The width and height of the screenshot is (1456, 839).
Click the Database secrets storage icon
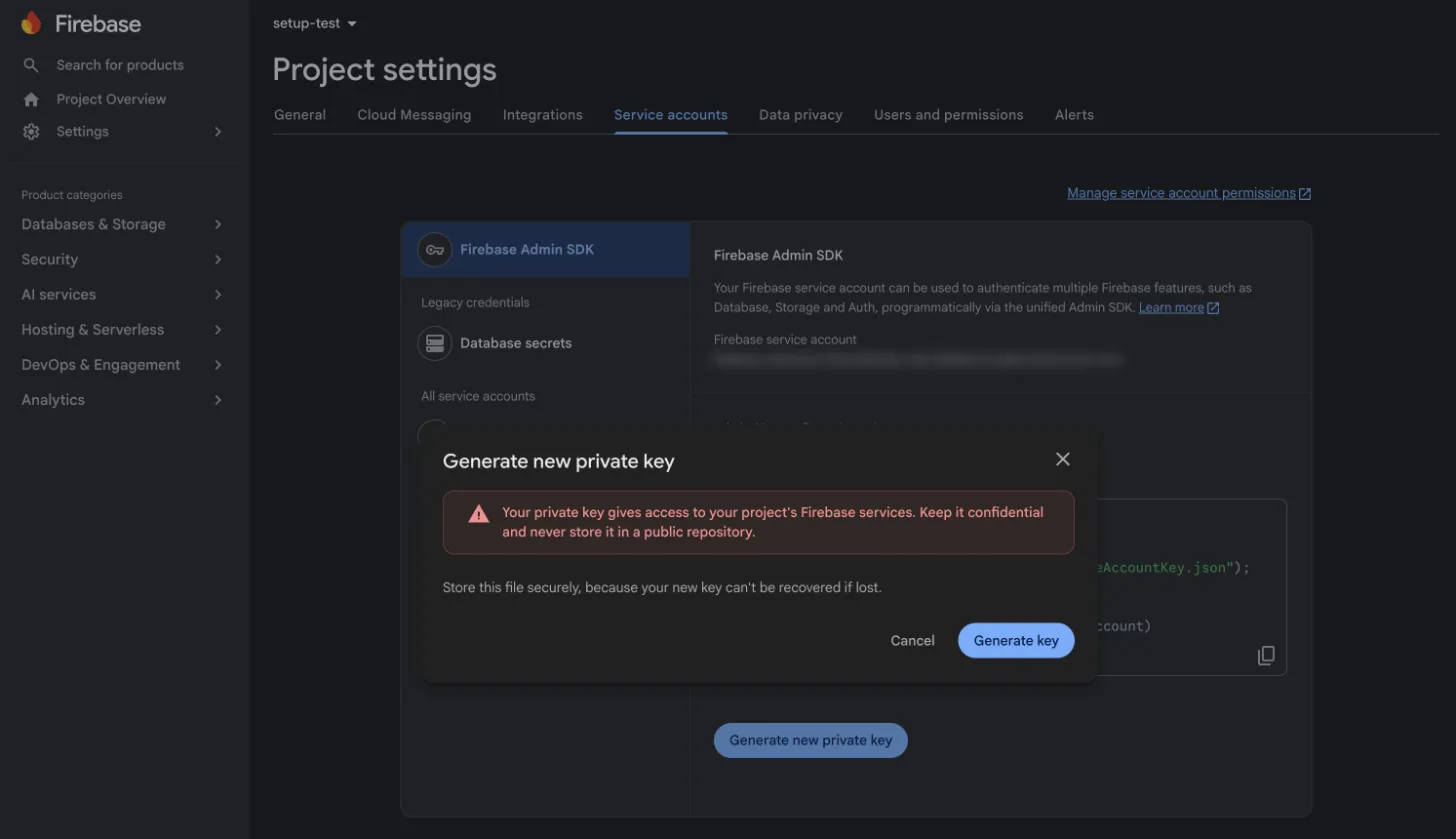[x=434, y=343]
